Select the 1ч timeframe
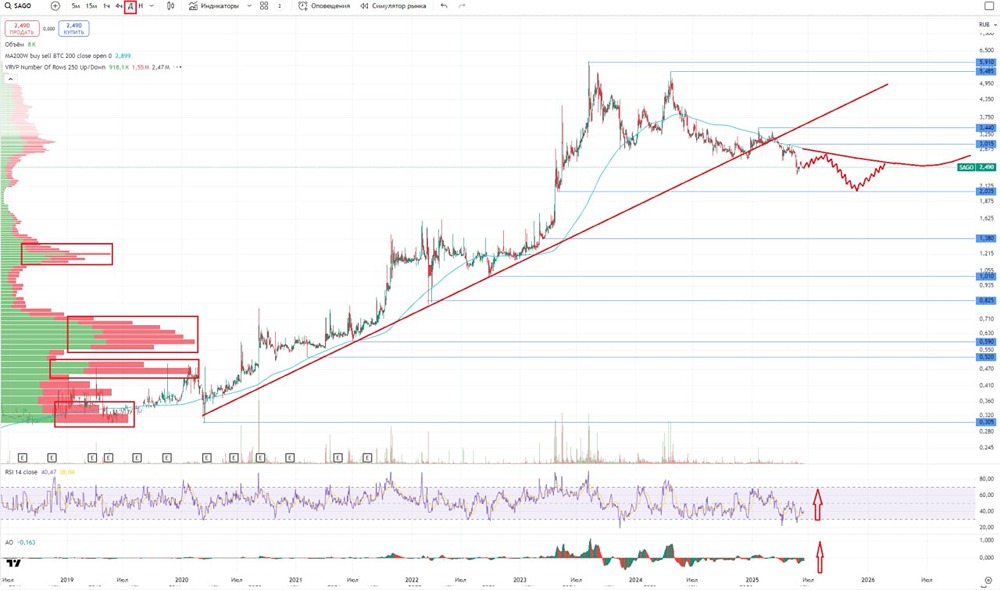1000x590 pixels. pyautogui.click(x=106, y=6)
